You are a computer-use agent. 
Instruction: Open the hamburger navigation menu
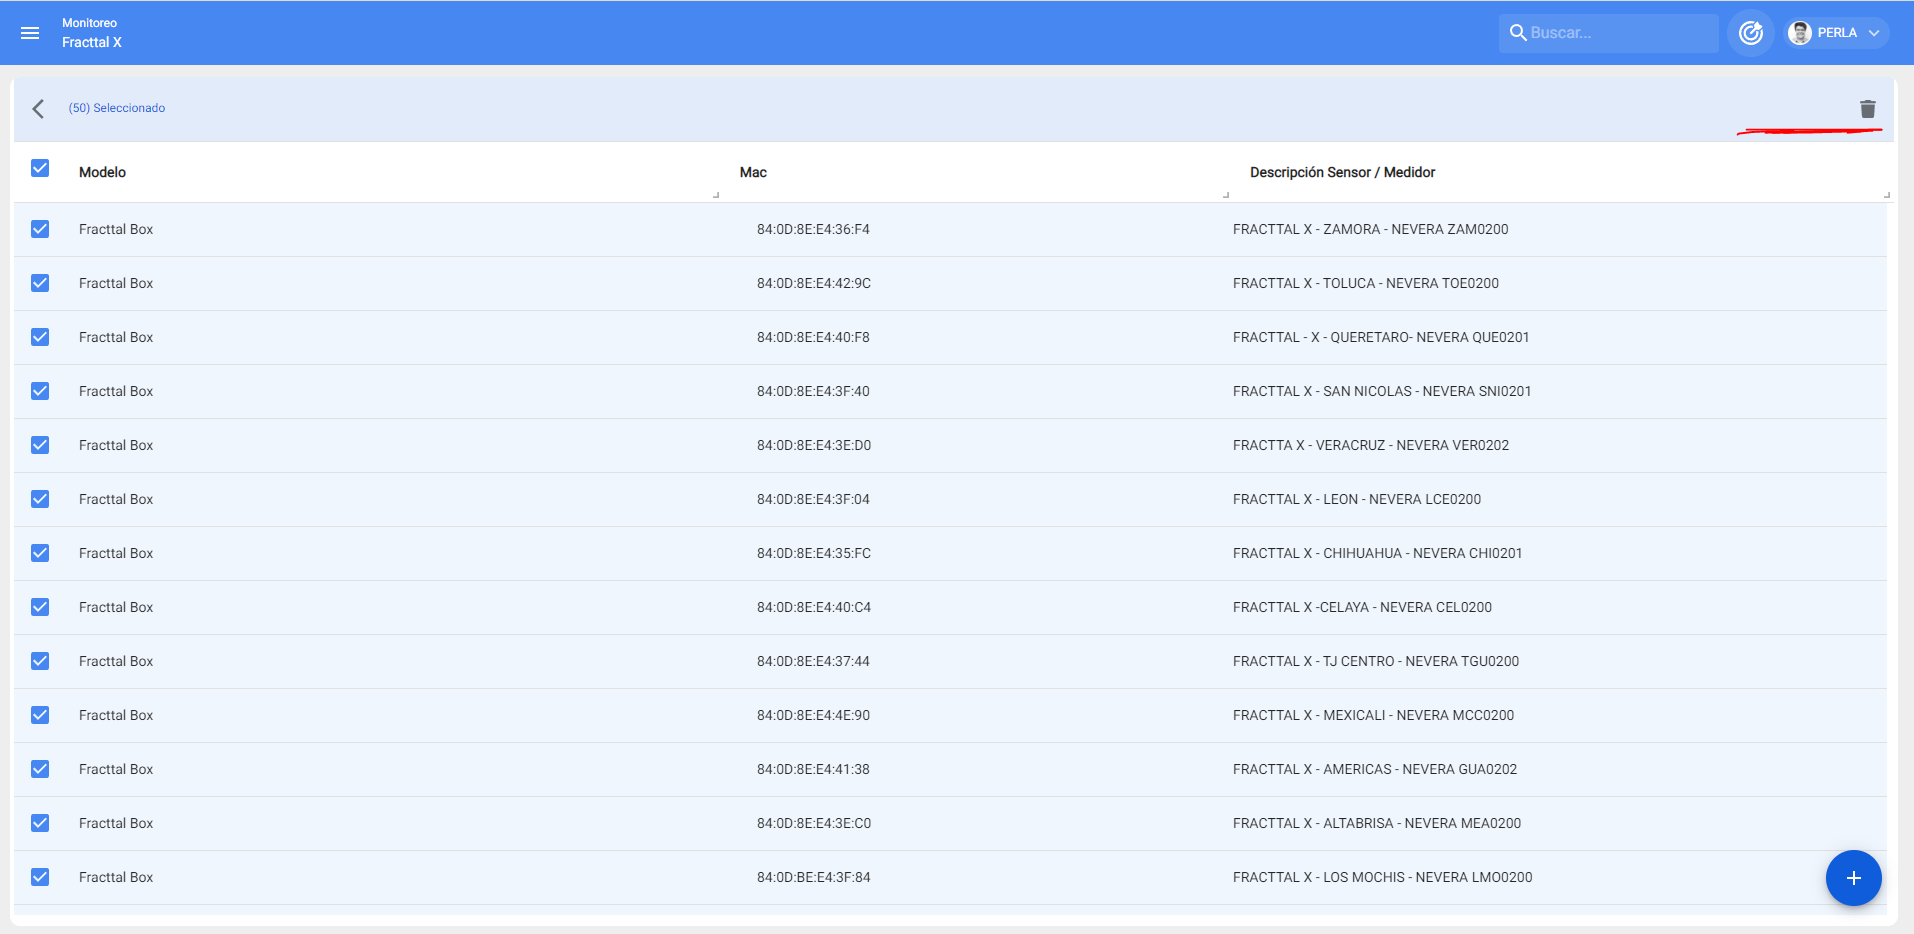pyautogui.click(x=30, y=33)
